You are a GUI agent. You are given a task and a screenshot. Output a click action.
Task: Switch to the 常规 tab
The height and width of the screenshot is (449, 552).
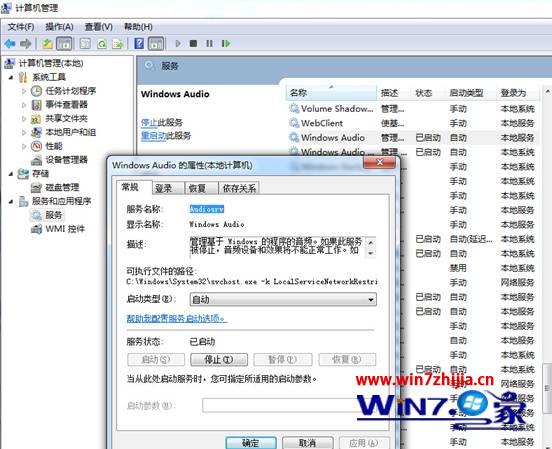(130, 187)
